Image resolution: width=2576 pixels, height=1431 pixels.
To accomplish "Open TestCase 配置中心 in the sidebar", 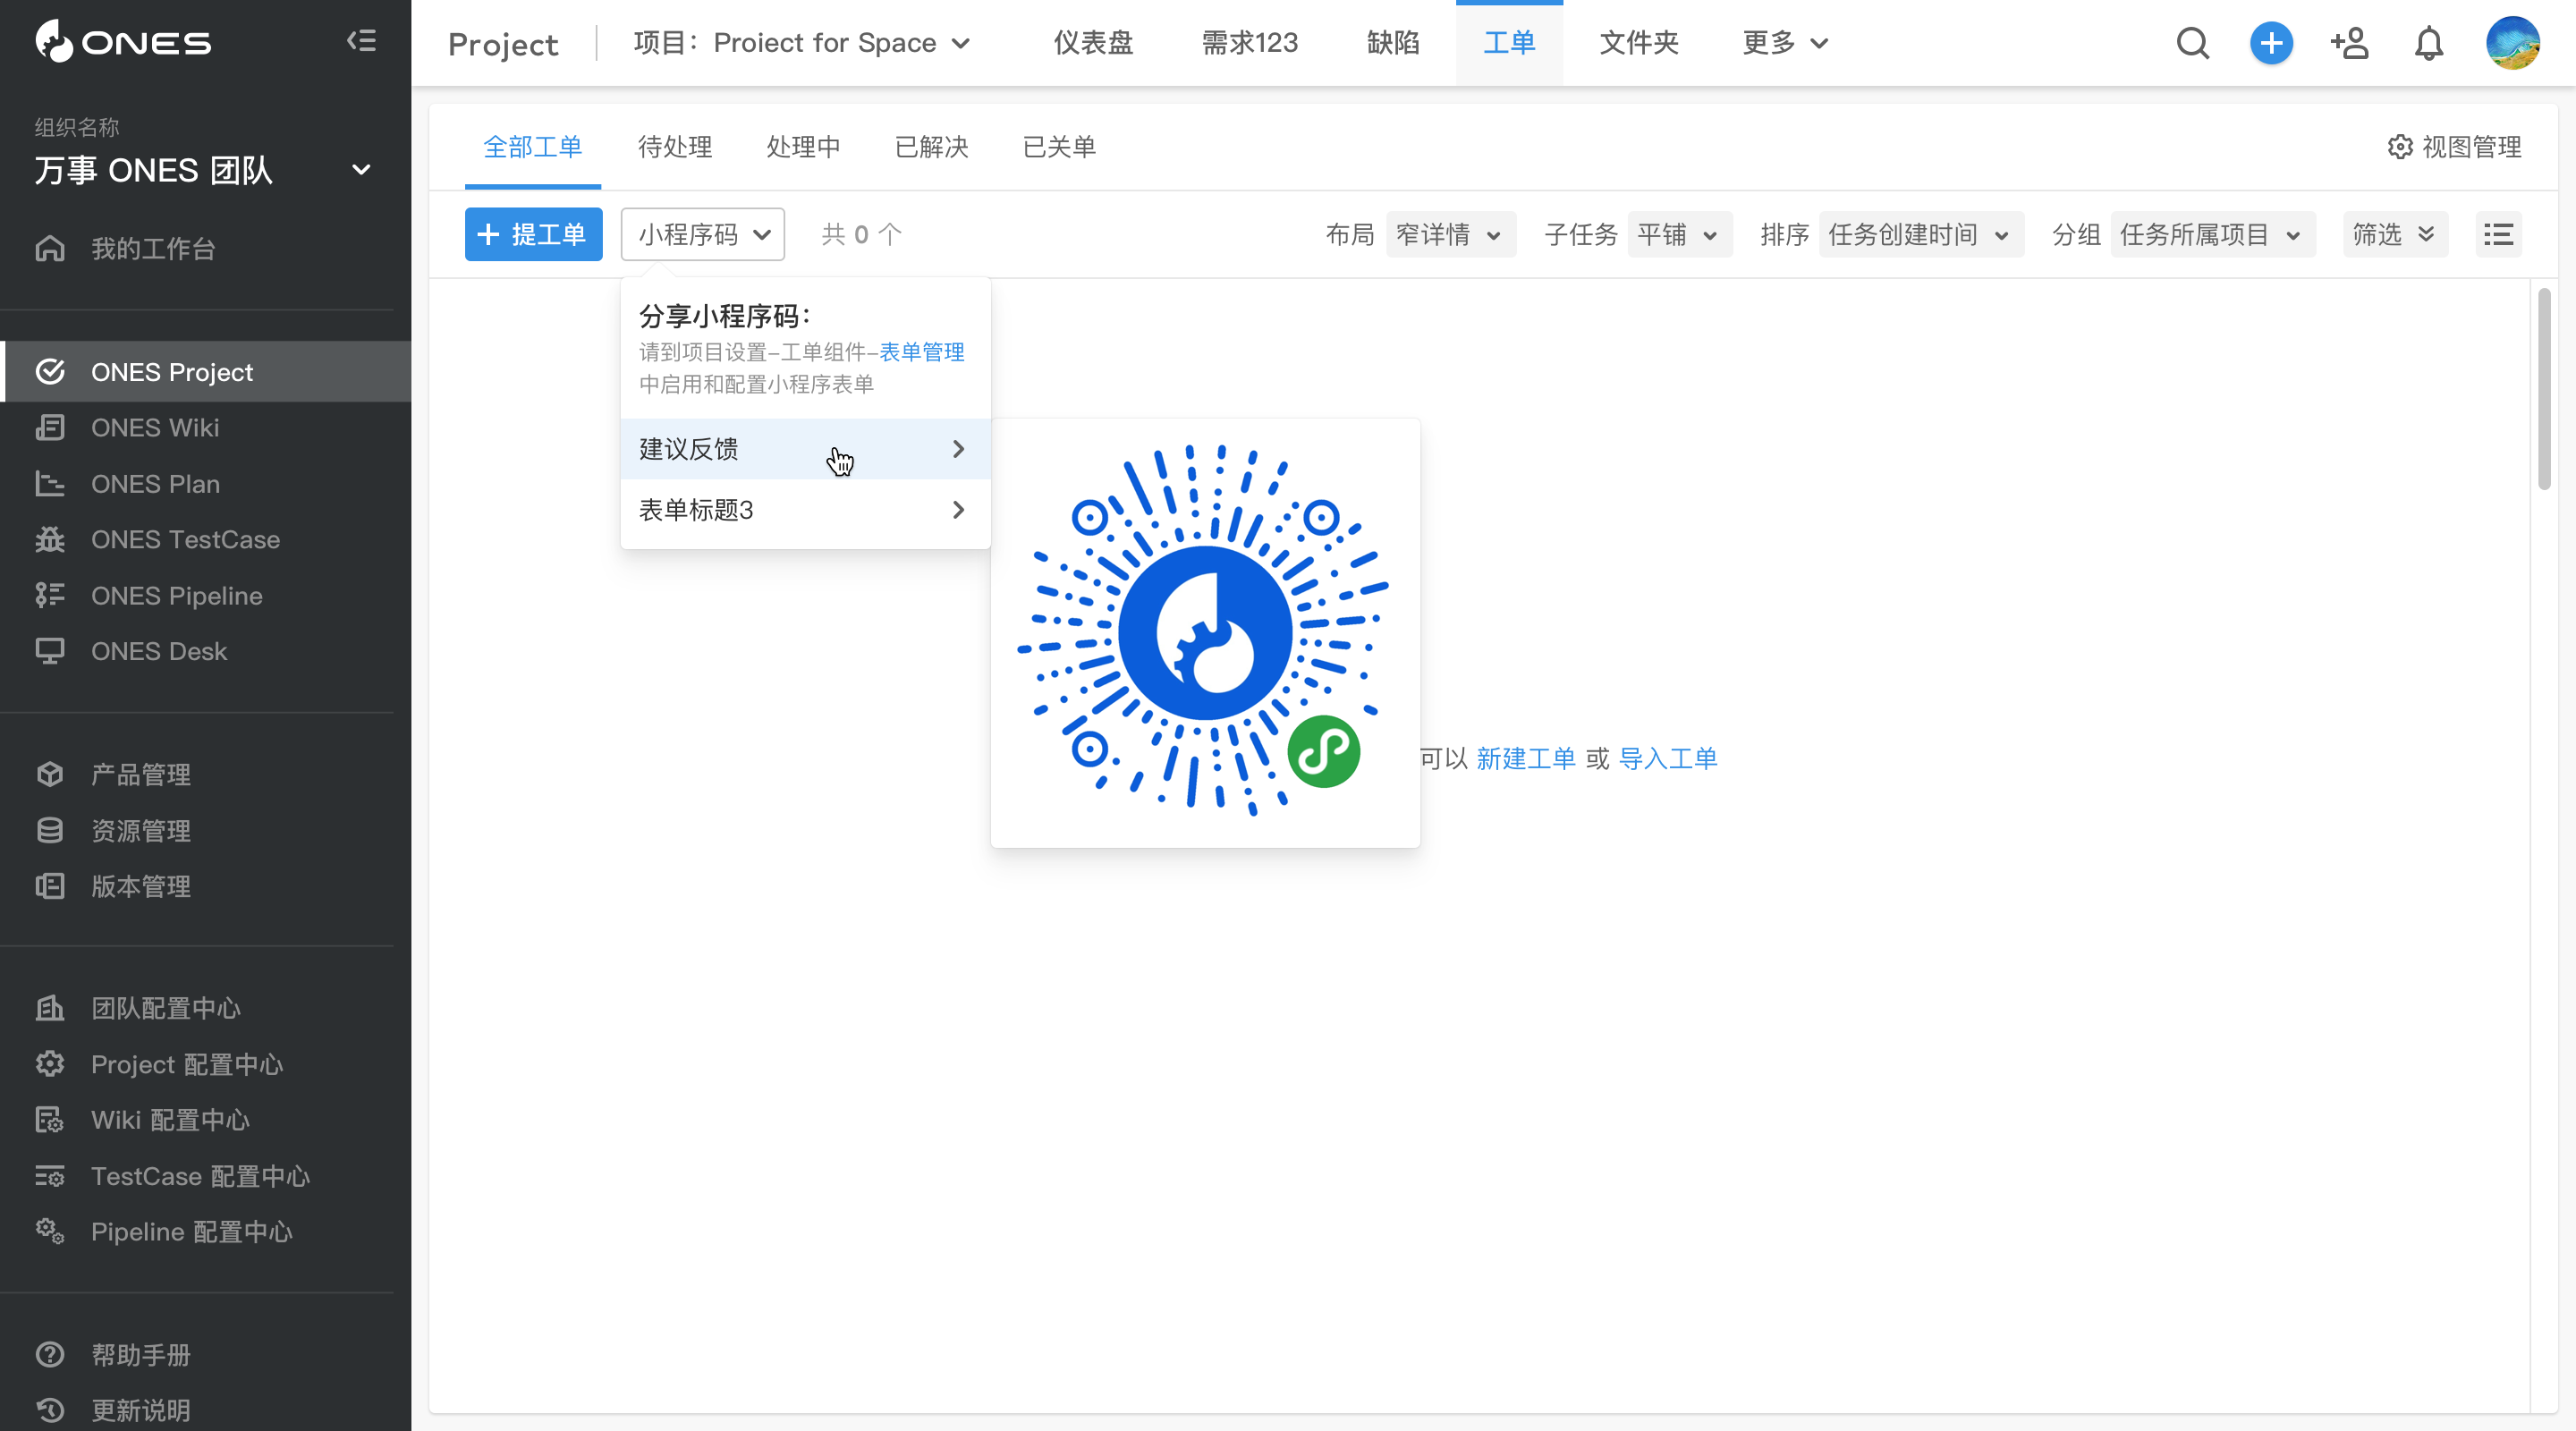I will [205, 1176].
